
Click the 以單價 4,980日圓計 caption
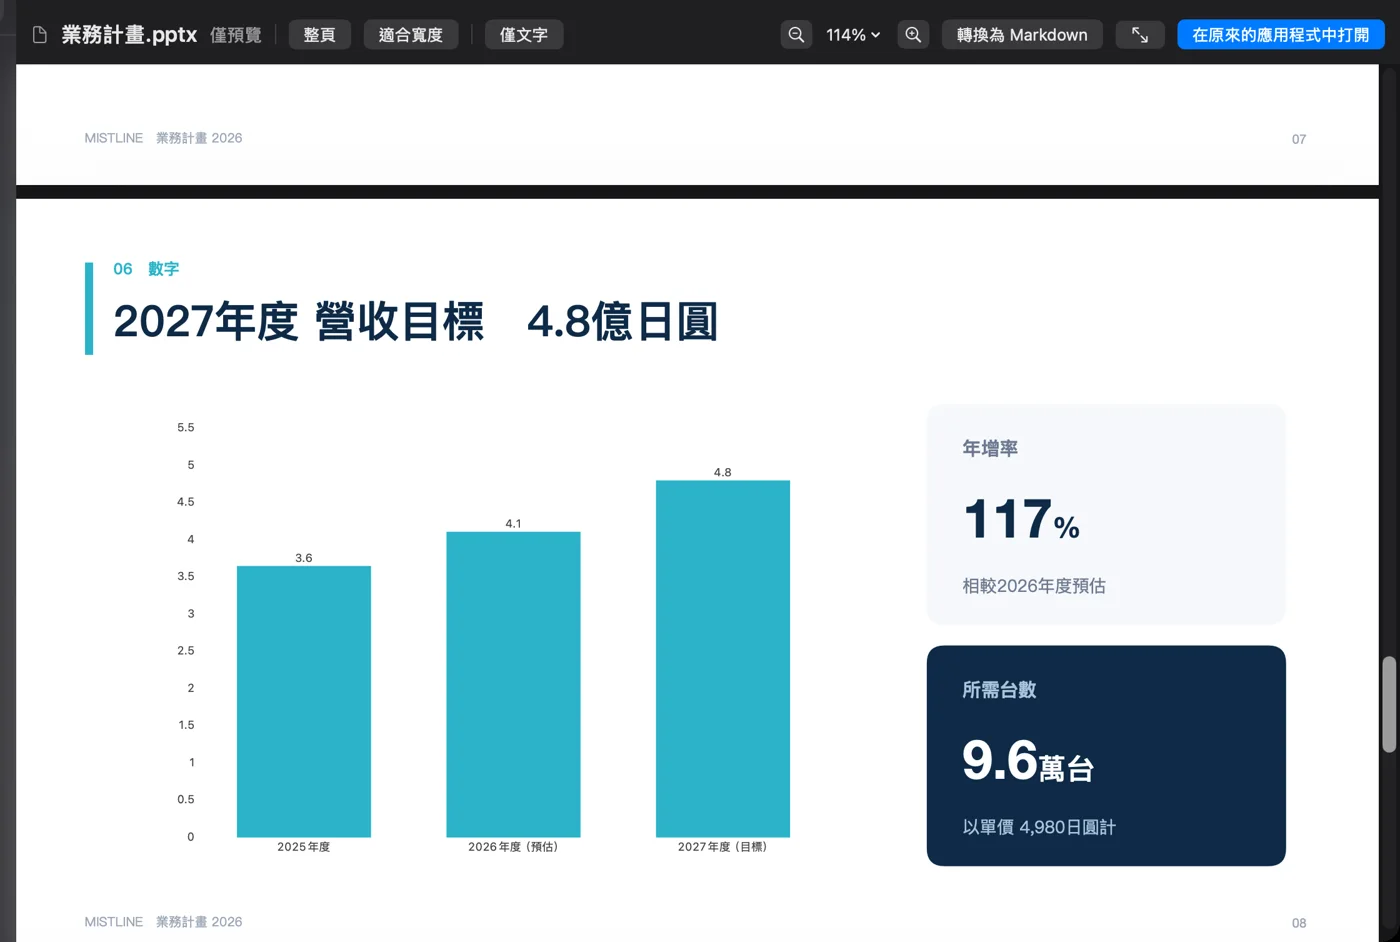point(1039,827)
